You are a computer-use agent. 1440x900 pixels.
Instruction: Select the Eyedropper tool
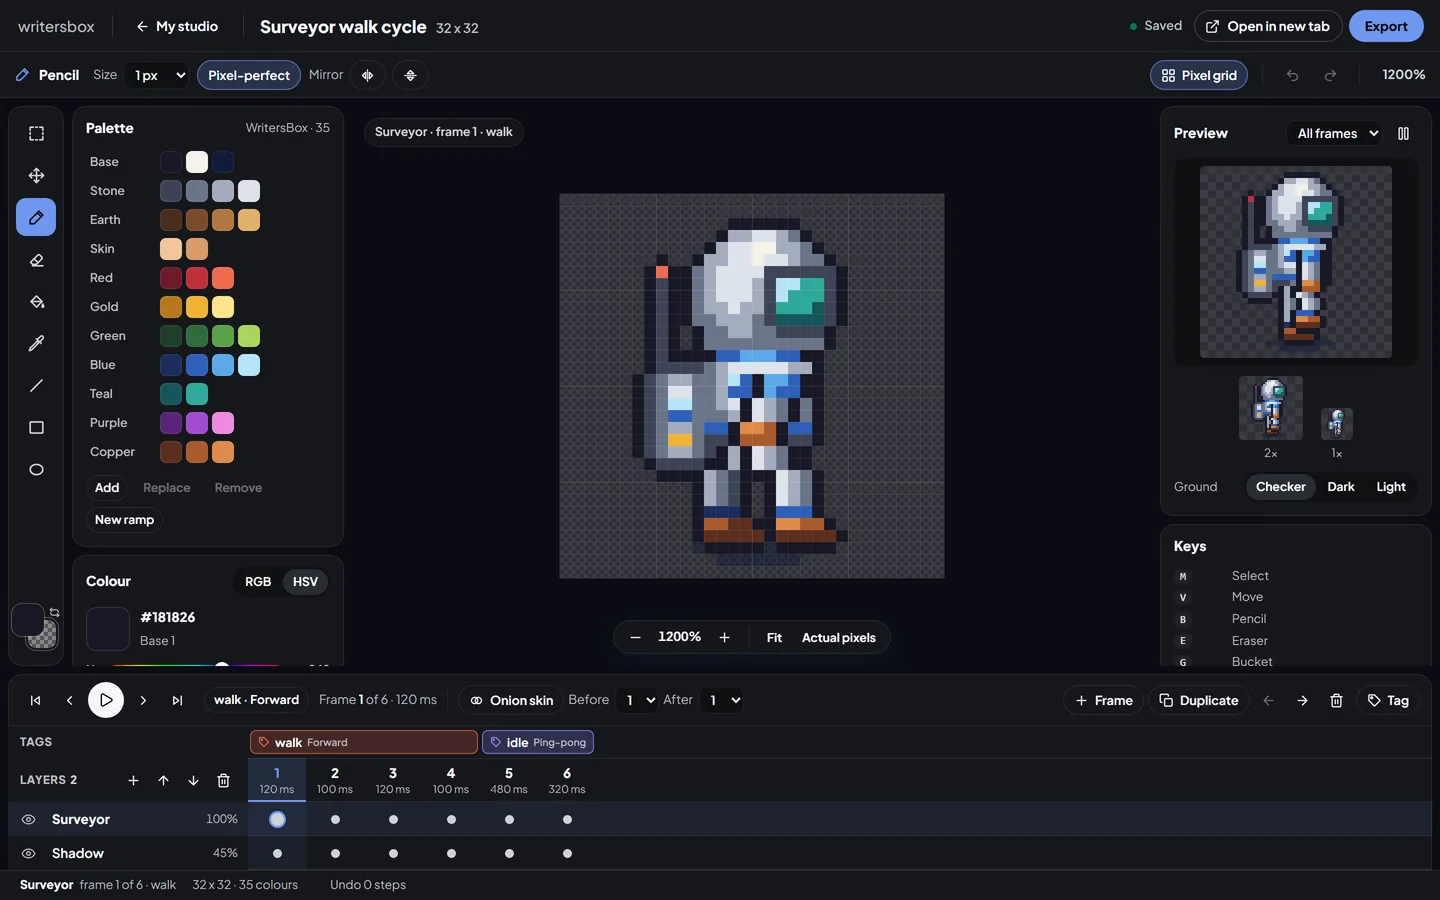coord(36,344)
